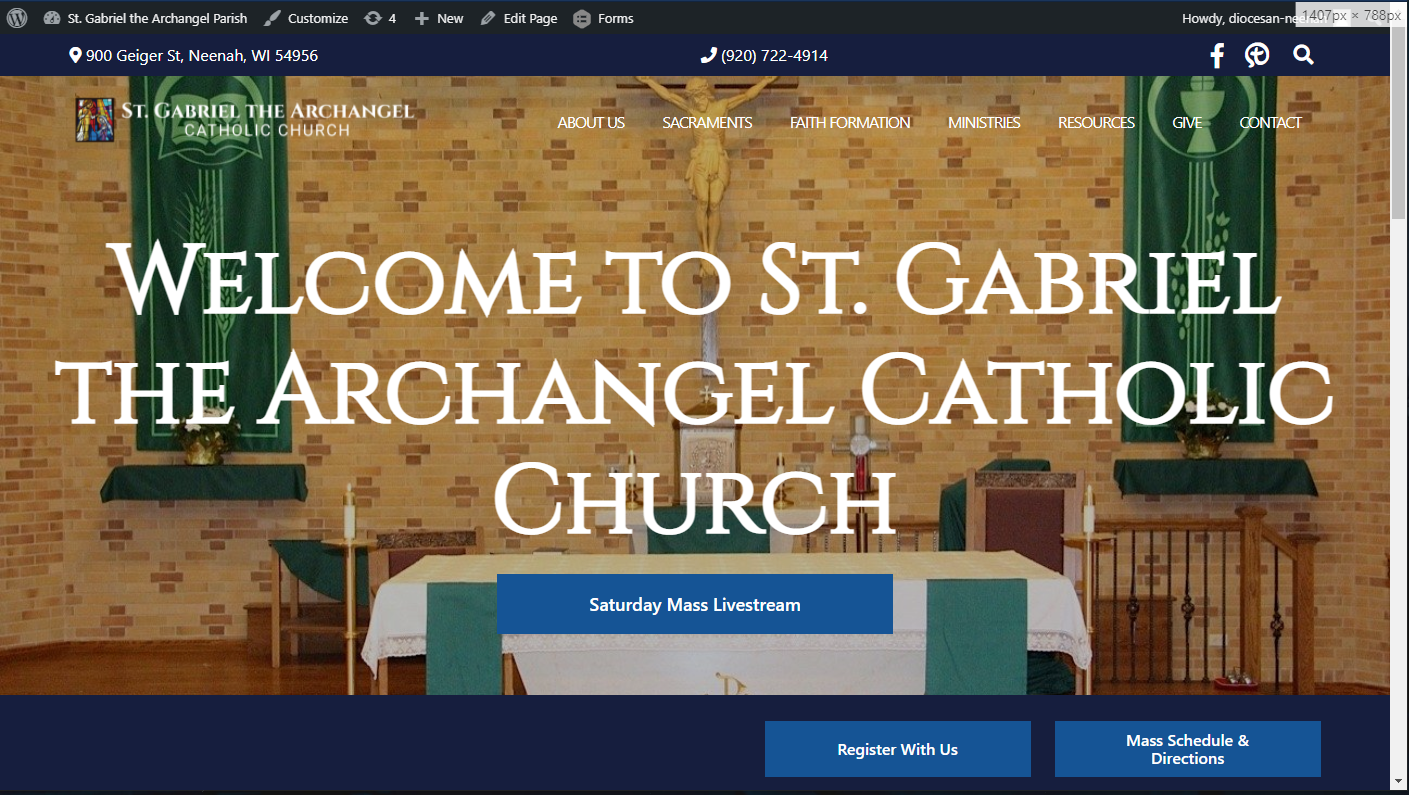Open the About Us menu
The image size is (1409, 795).
click(x=591, y=123)
